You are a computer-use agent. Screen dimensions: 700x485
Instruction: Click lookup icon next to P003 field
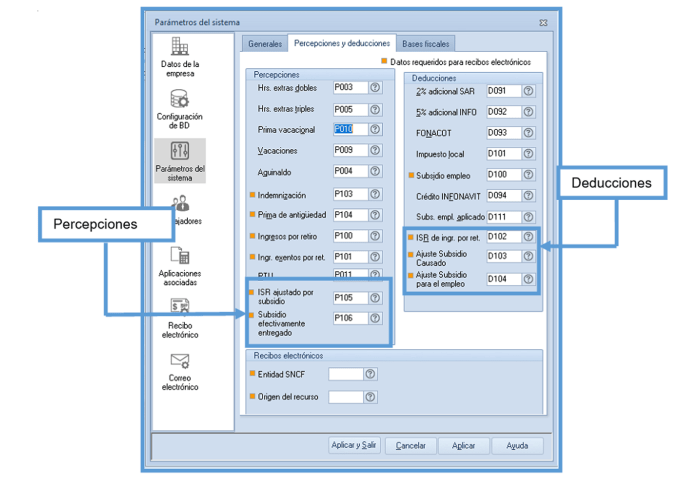pyautogui.click(x=375, y=88)
